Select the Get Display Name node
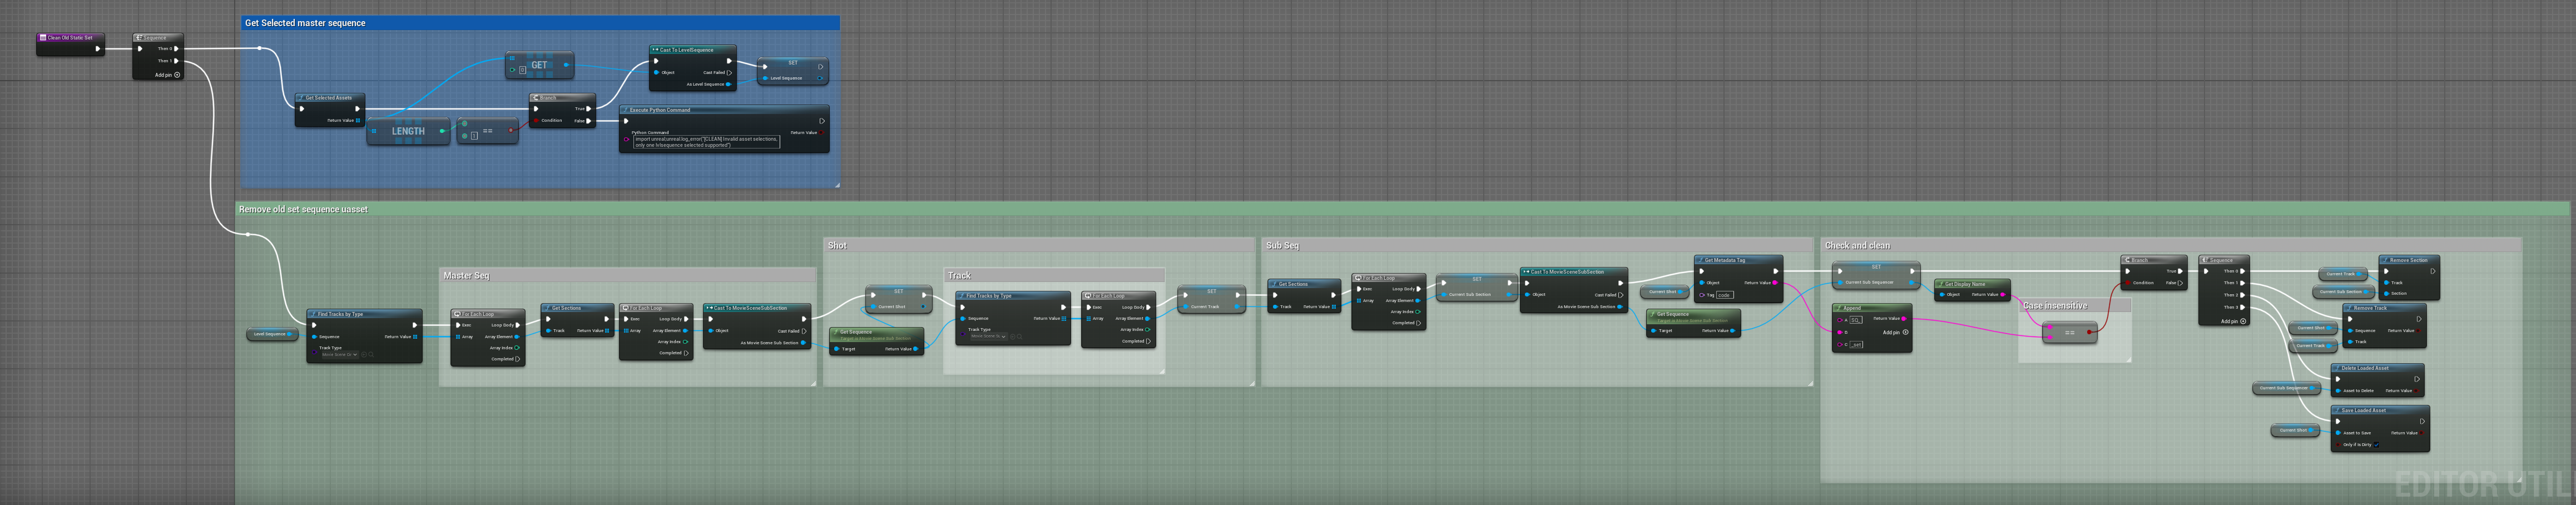The image size is (2576, 505). pos(1972,290)
